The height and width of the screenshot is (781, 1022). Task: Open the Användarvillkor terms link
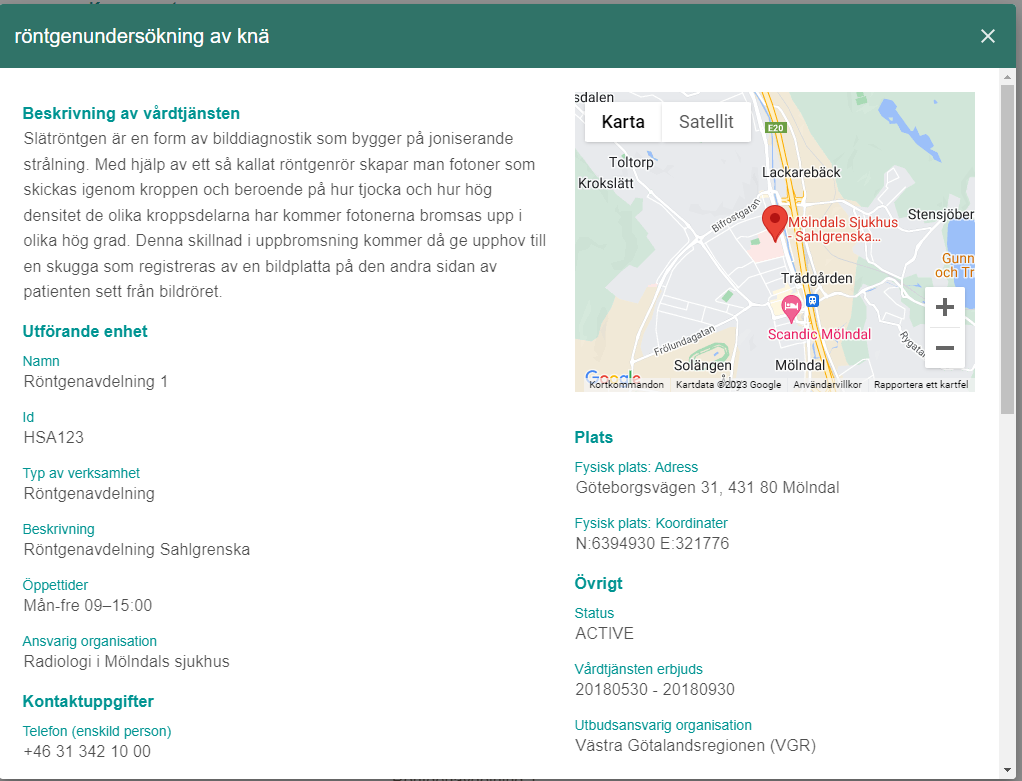pyautogui.click(x=827, y=385)
